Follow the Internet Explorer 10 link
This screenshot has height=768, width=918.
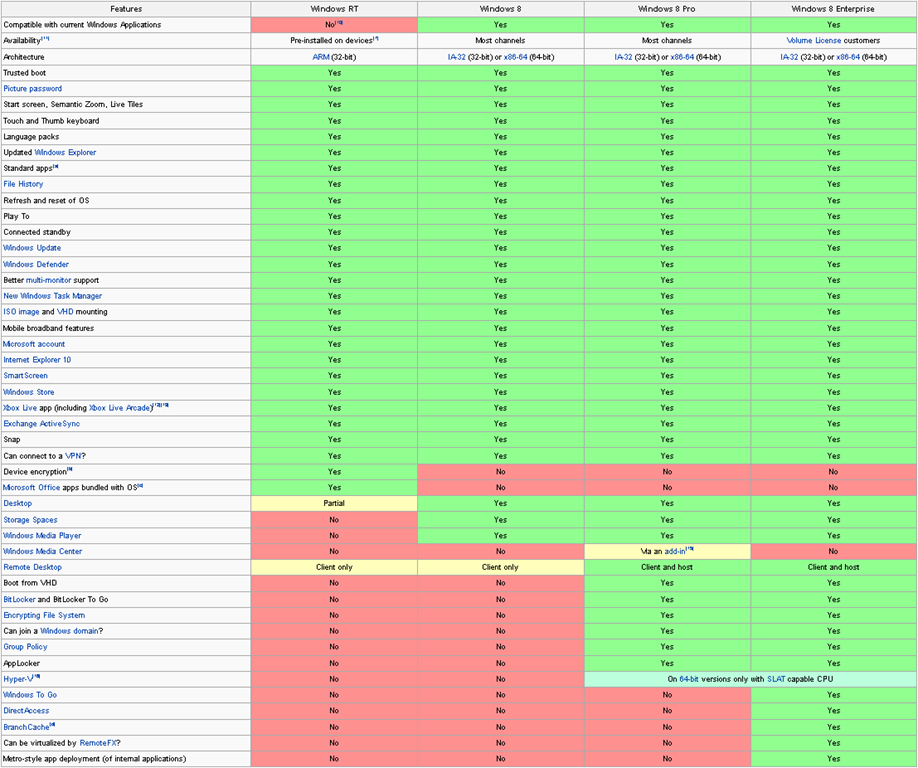37,359
